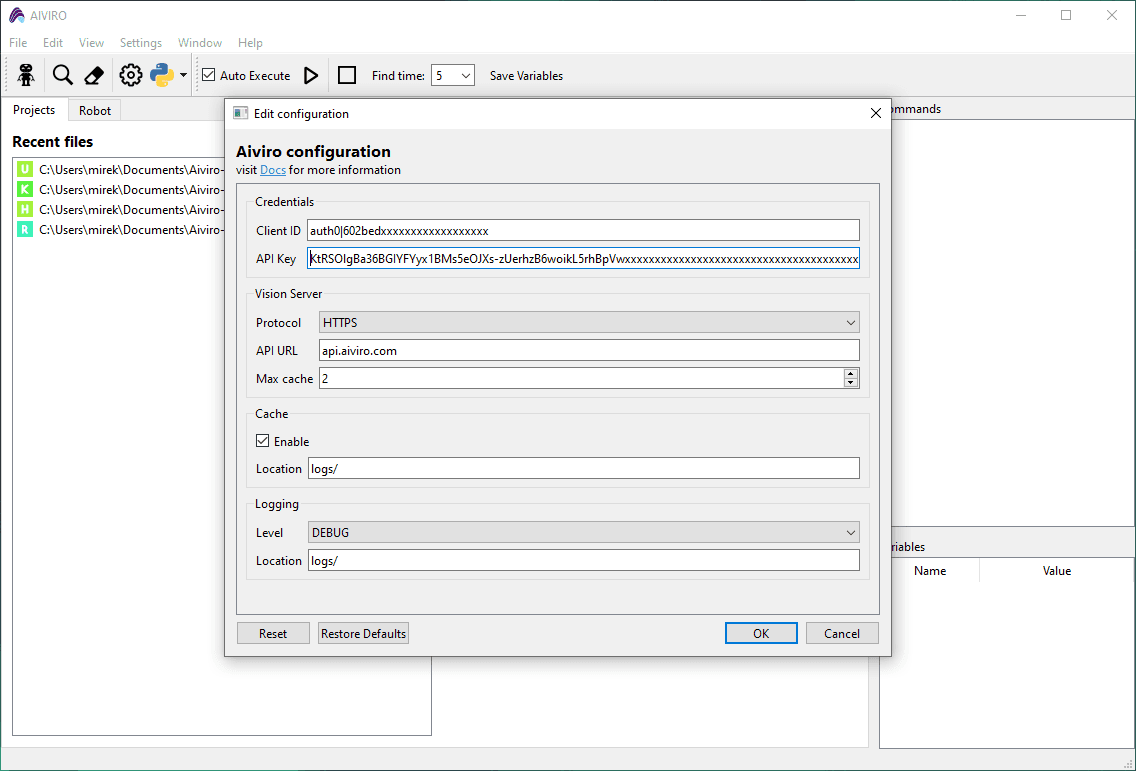Open recent file with H icon
This screenshot has height=771, width=1136.
(120, 209)
